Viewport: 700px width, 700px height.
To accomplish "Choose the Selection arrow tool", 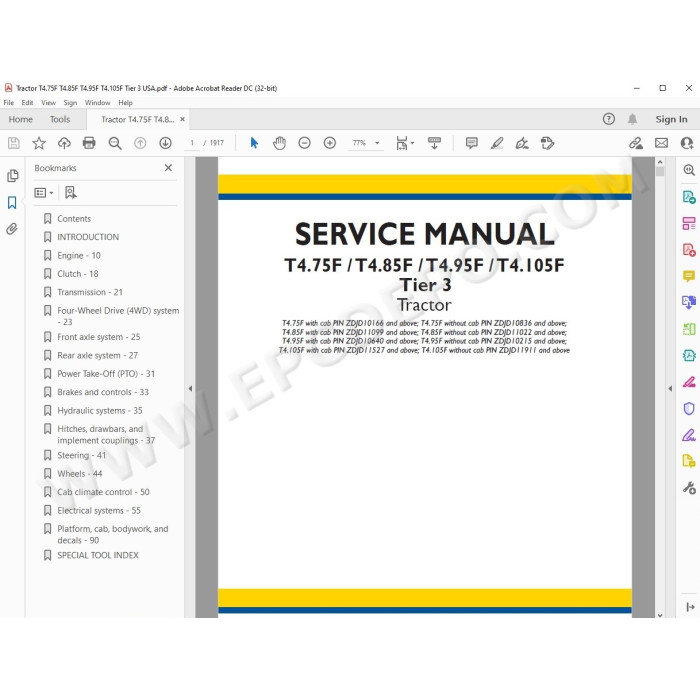I will pos(254,143).
